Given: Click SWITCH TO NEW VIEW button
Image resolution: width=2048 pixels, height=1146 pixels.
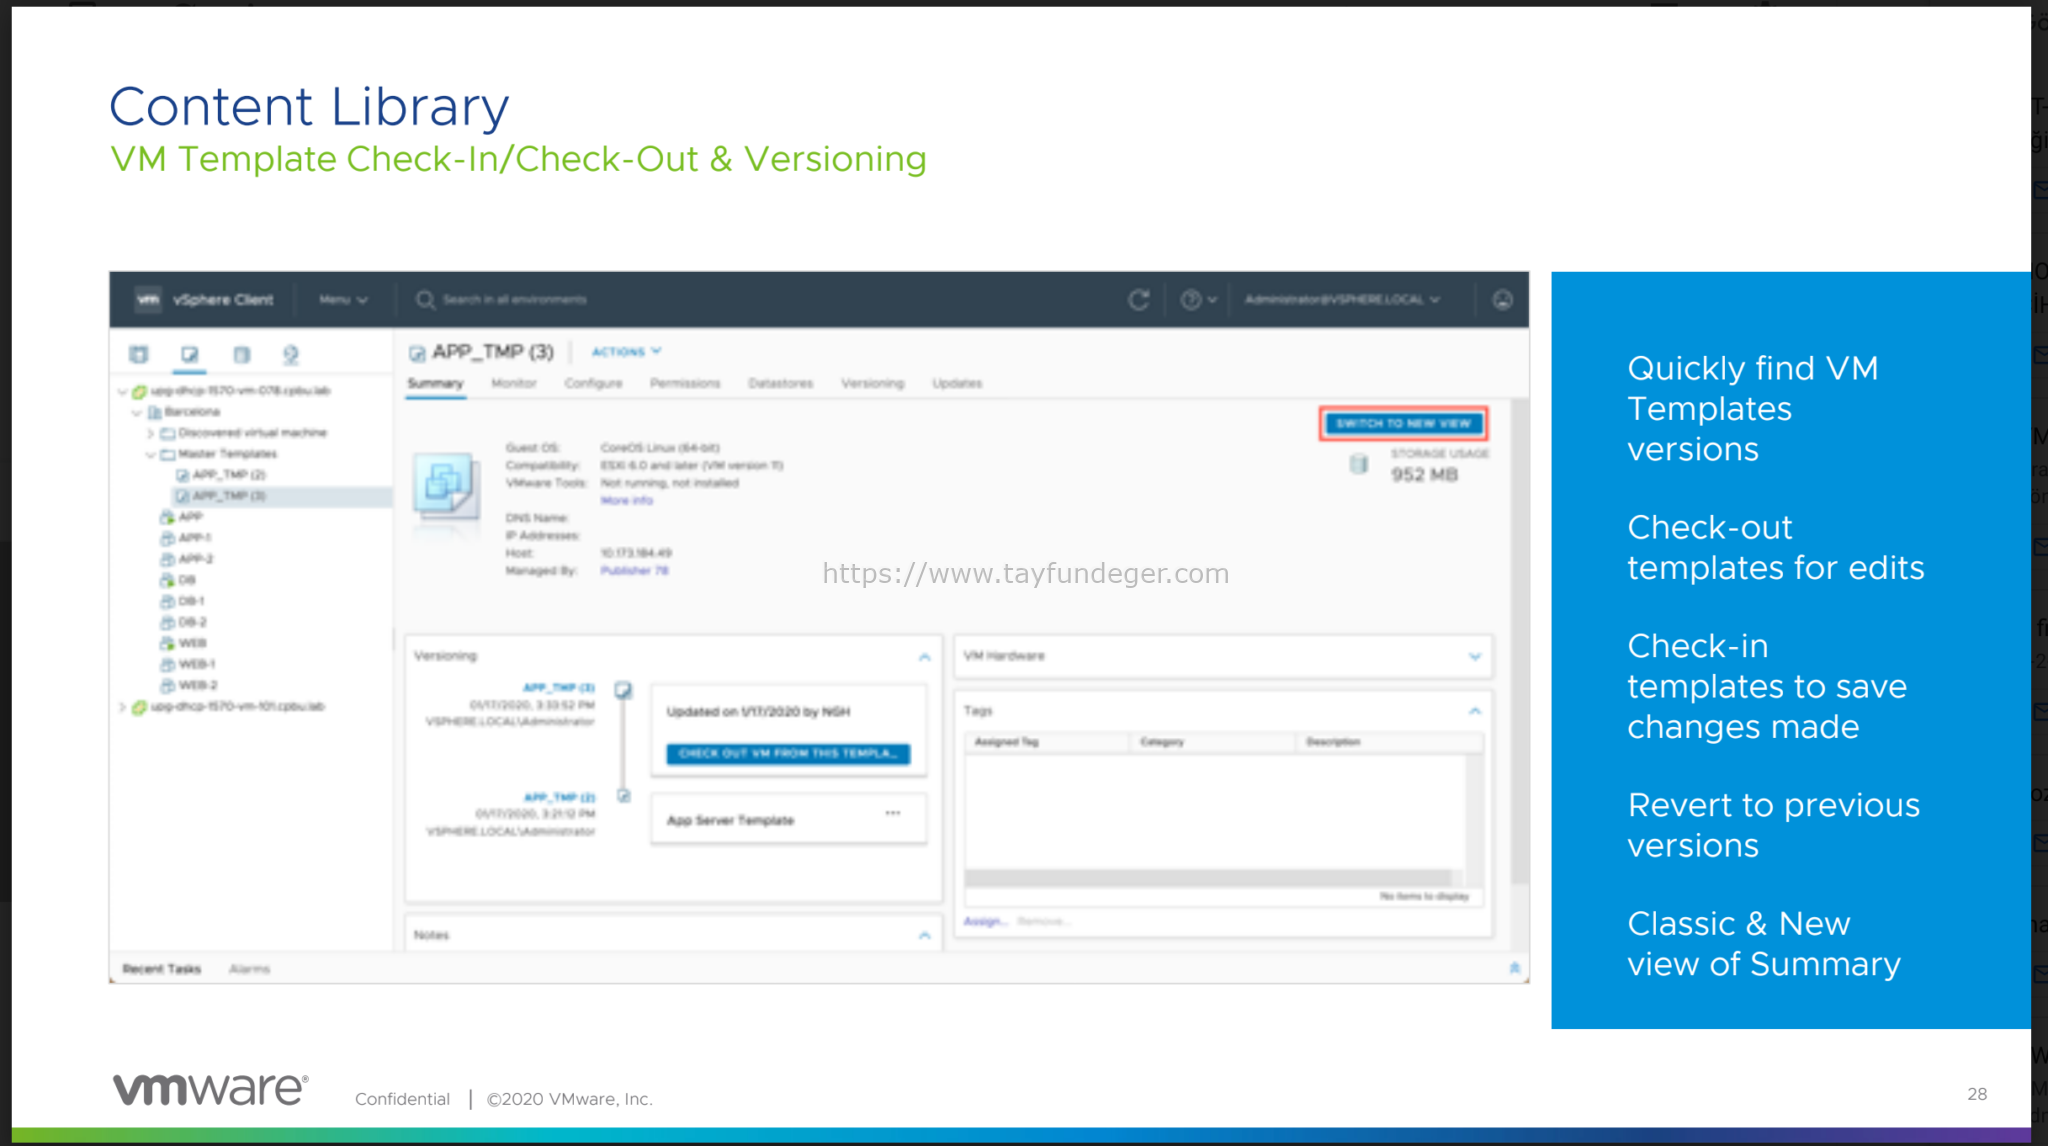Looking at the screenshot, I should [1402, 423].
